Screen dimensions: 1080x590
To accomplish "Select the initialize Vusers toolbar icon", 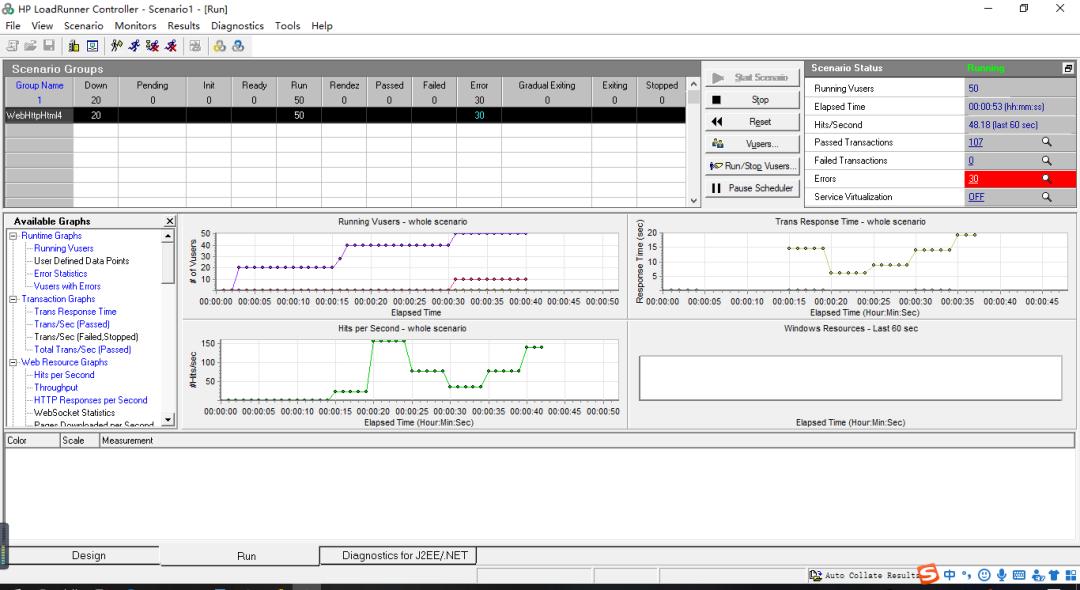I will [118, 45].
